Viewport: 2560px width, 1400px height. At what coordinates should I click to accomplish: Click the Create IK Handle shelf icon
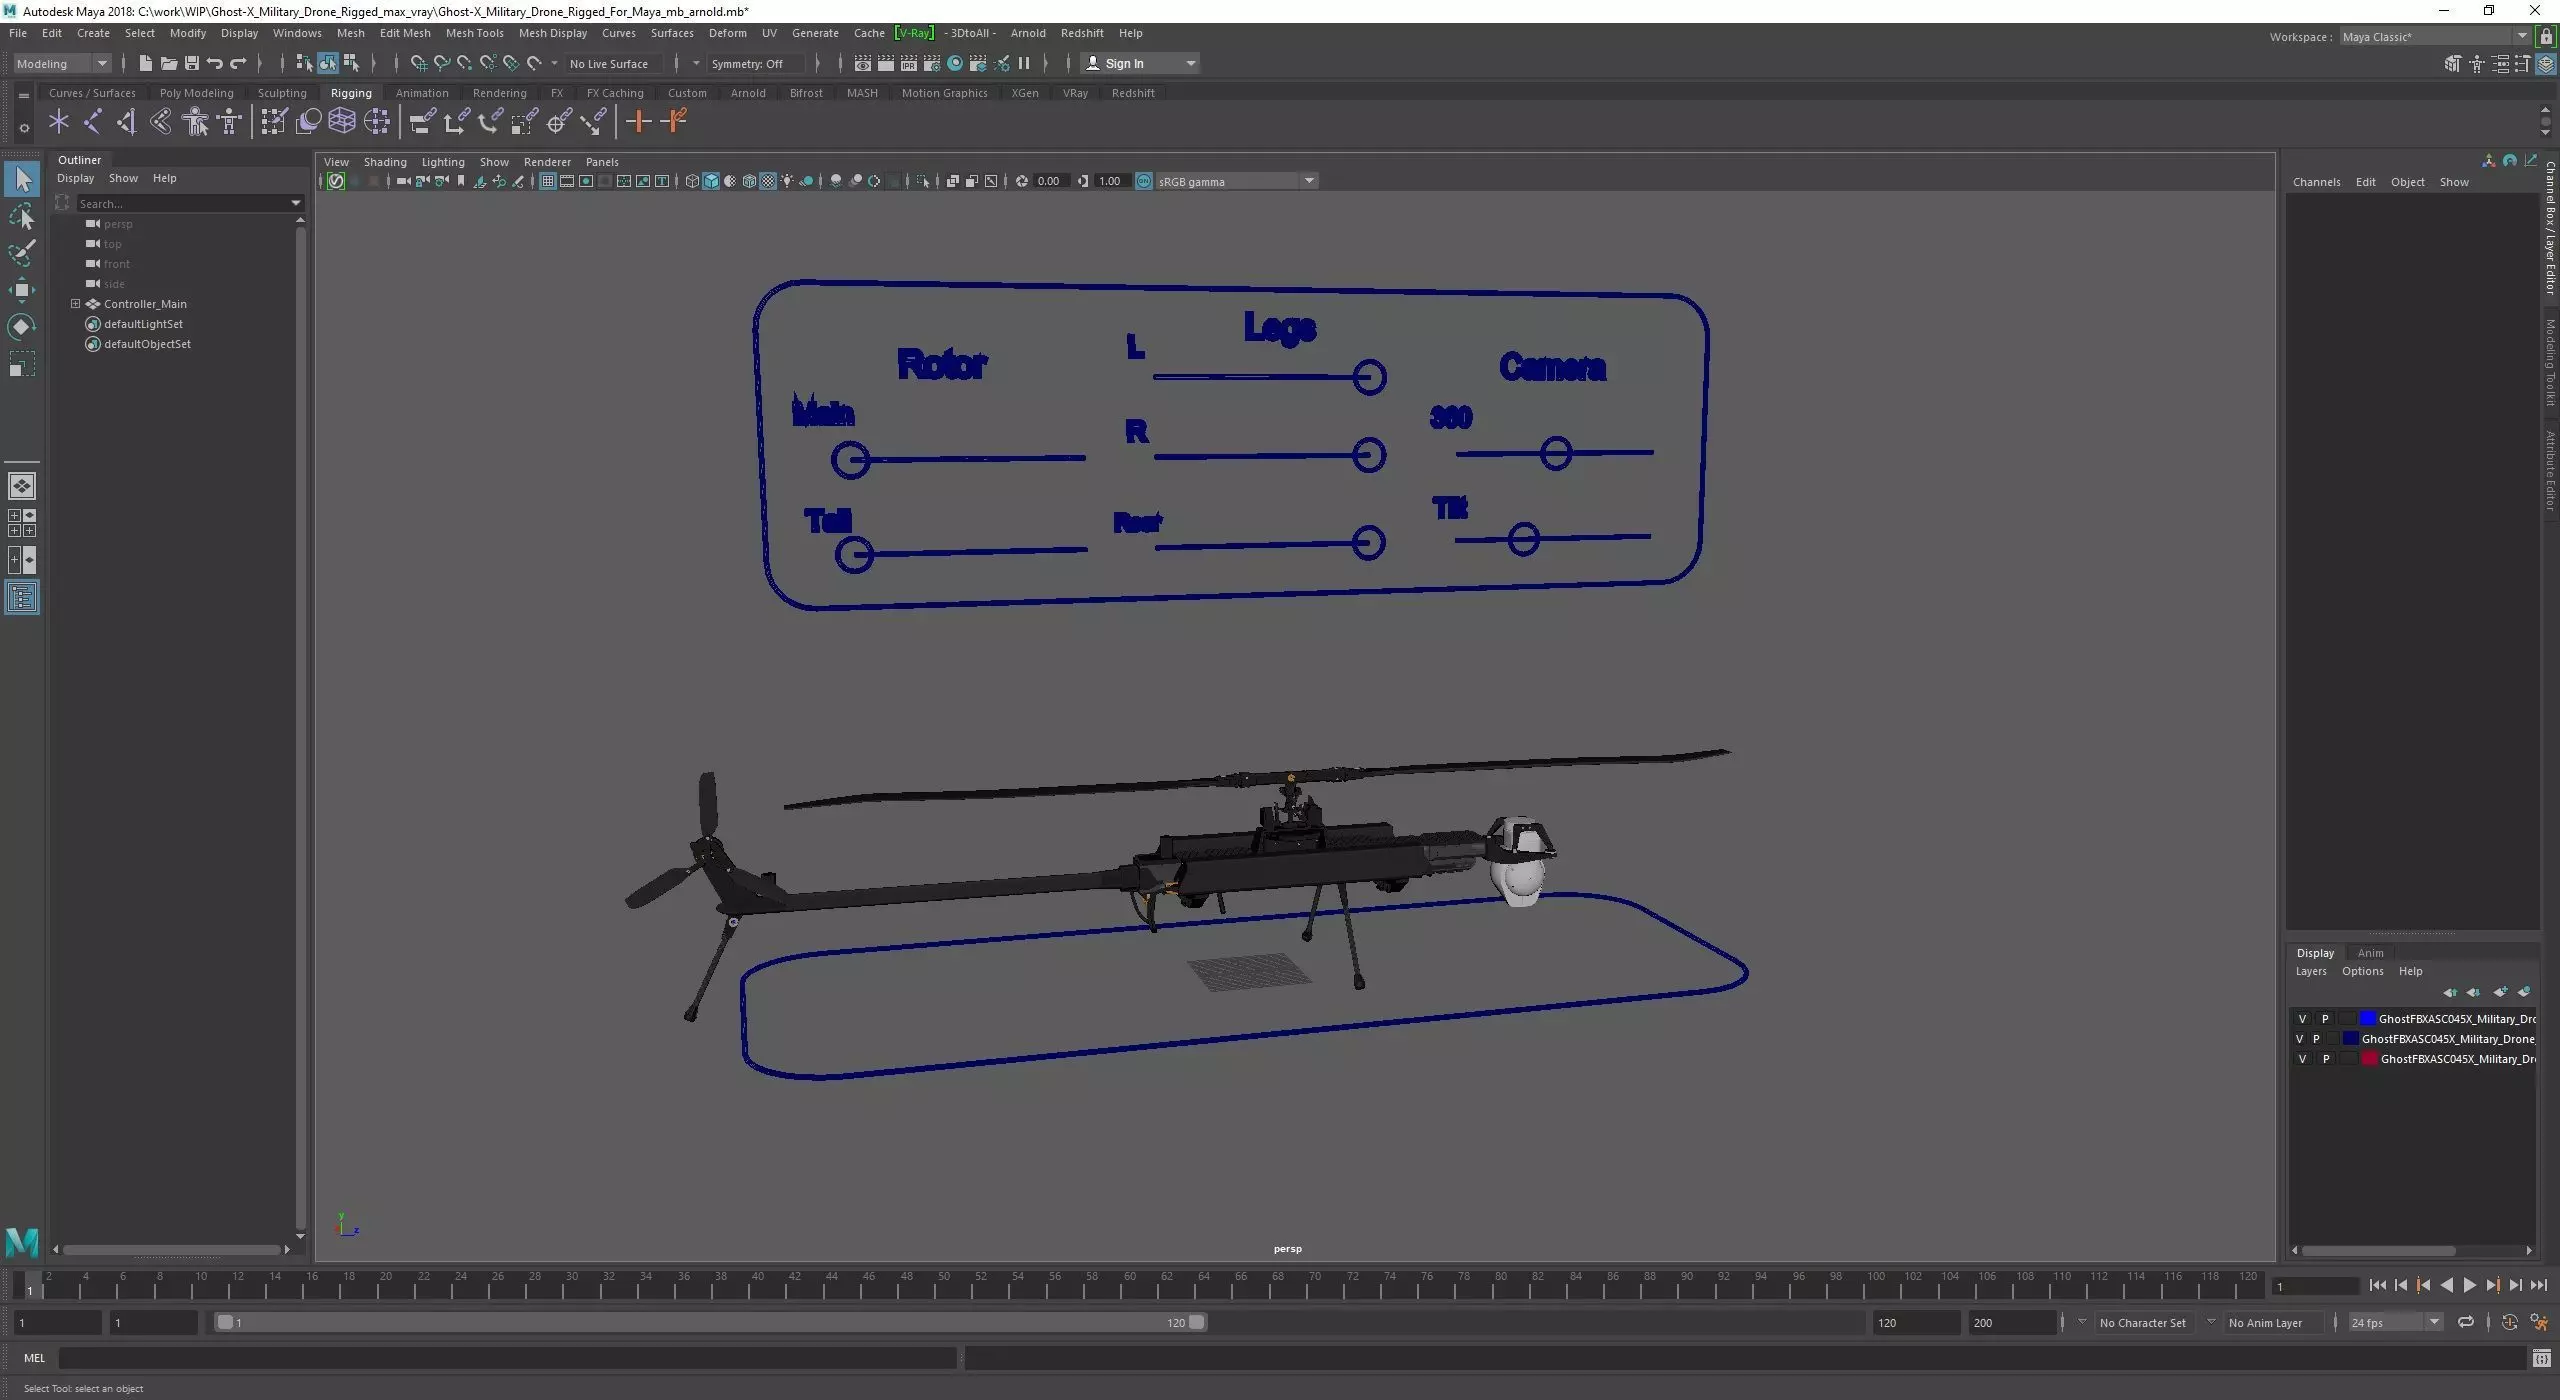(127, 122)
